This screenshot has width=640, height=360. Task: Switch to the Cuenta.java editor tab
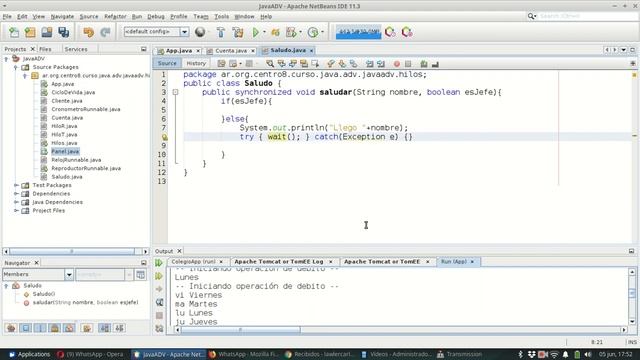tap(231, 51)
